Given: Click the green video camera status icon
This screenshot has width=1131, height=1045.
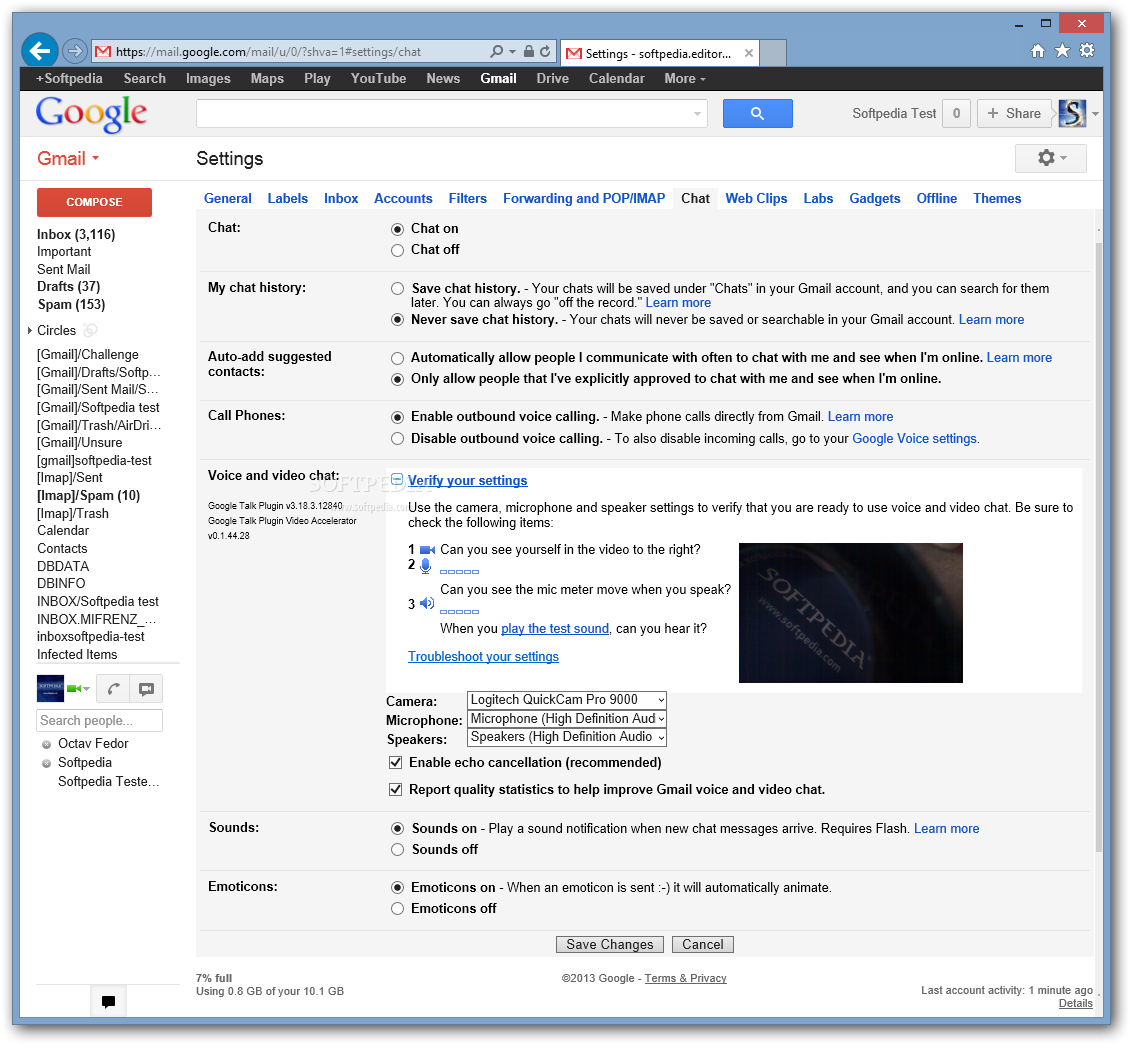Looking at the screenshot, I should [74, 689].
